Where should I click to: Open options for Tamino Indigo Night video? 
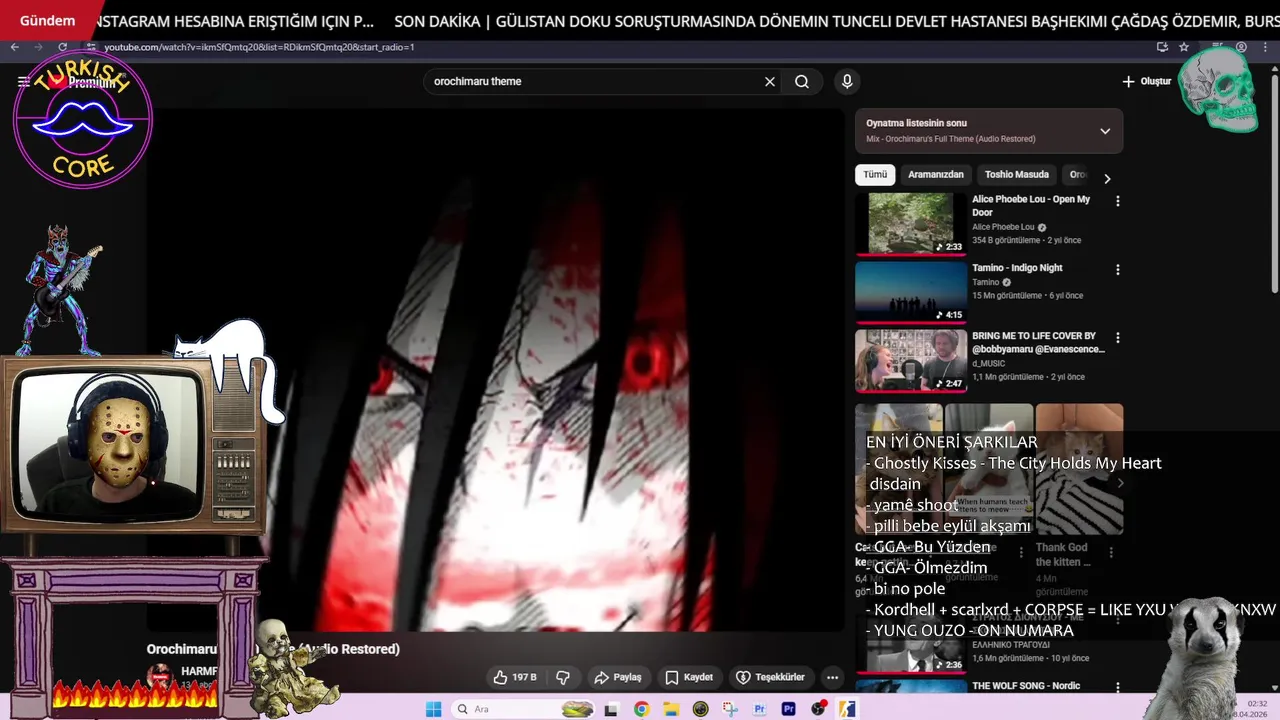(x=1118, y=269)
